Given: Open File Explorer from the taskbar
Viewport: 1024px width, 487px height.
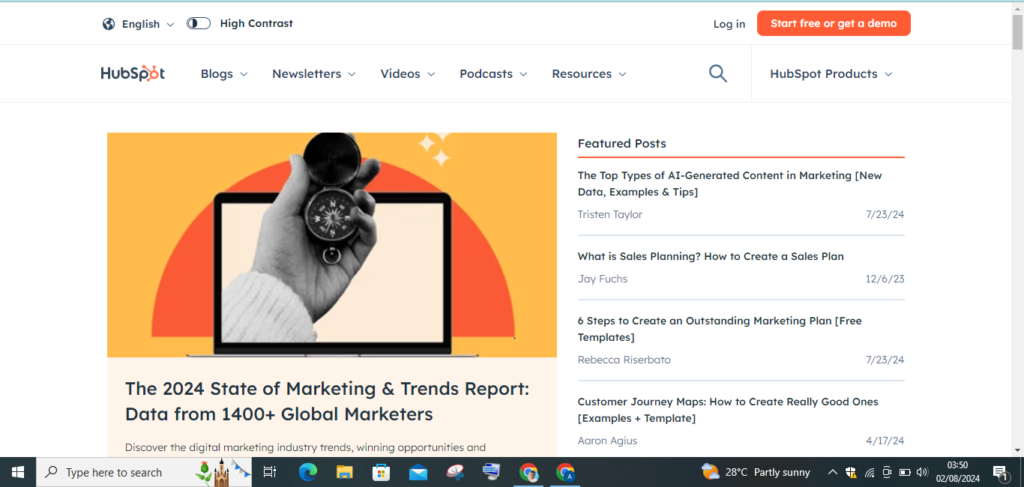Looking at the screenshot, I should coord(344,472).
